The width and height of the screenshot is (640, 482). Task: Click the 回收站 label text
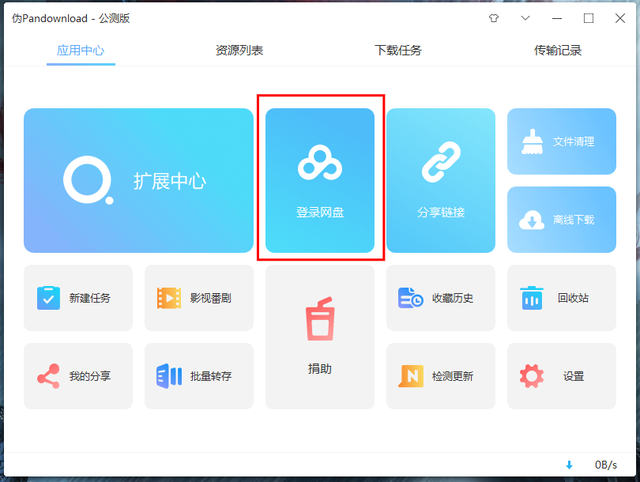pyautogui.click(x=573, y=298)
